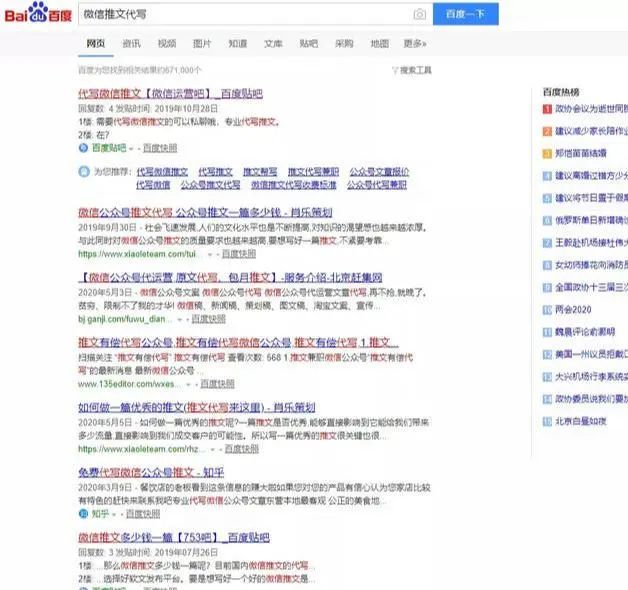Image resolution: width=628 pixels, height=590 pixels.
Task: Open 百度快照 after xiaoleteam.com/tui URL
Action: tap(239, 254)
